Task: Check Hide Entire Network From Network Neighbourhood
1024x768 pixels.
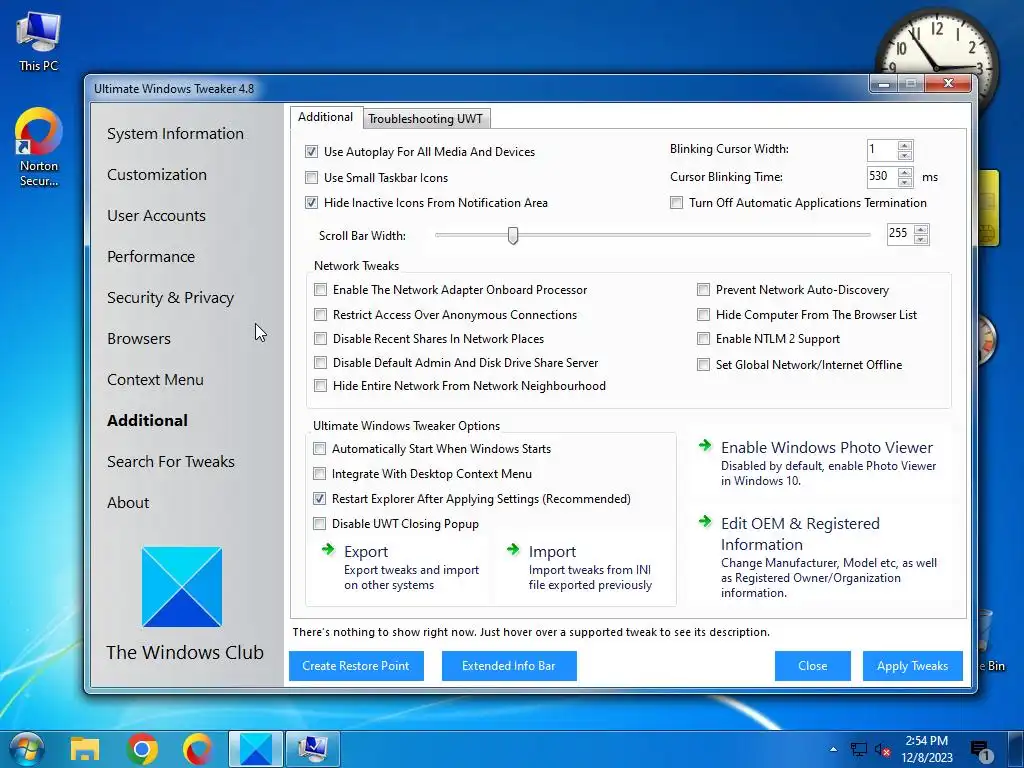Action: click(321, 385)
